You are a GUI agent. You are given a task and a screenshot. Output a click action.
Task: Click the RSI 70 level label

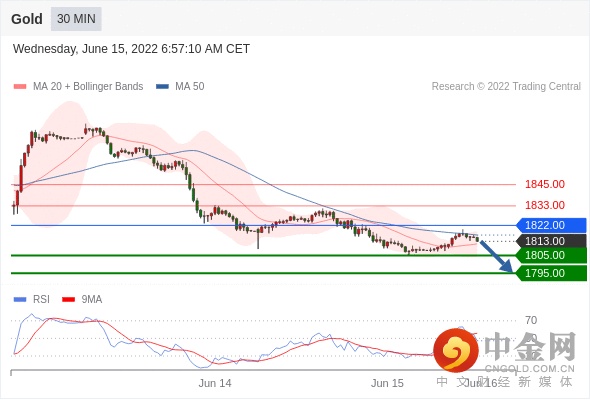click(x=531, y=321)
